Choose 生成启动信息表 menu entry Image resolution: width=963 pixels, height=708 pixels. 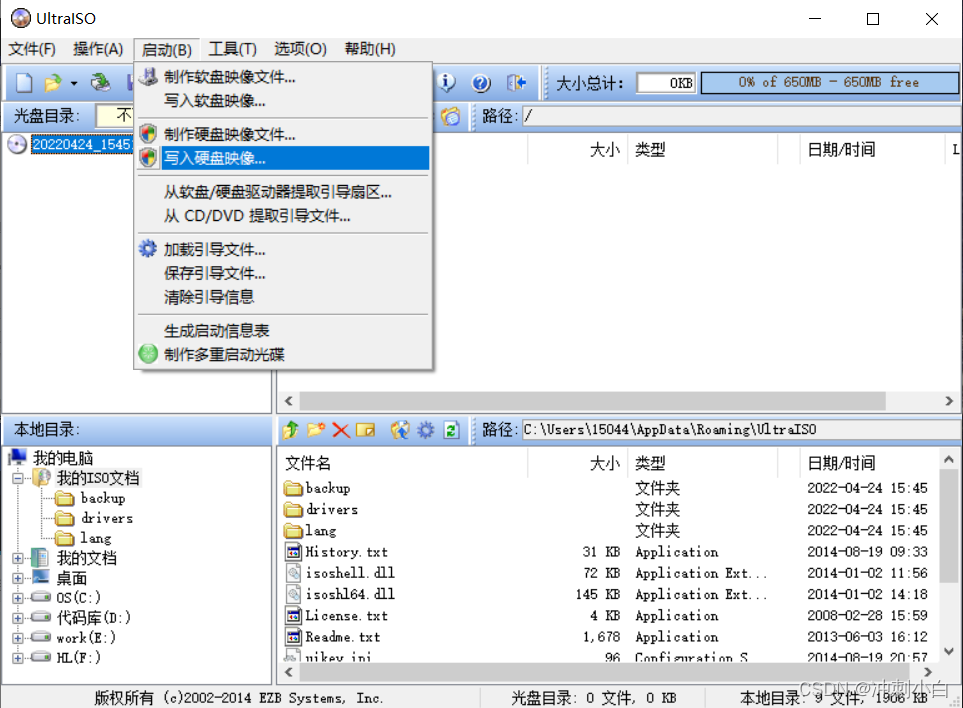(x=283, y=331)
